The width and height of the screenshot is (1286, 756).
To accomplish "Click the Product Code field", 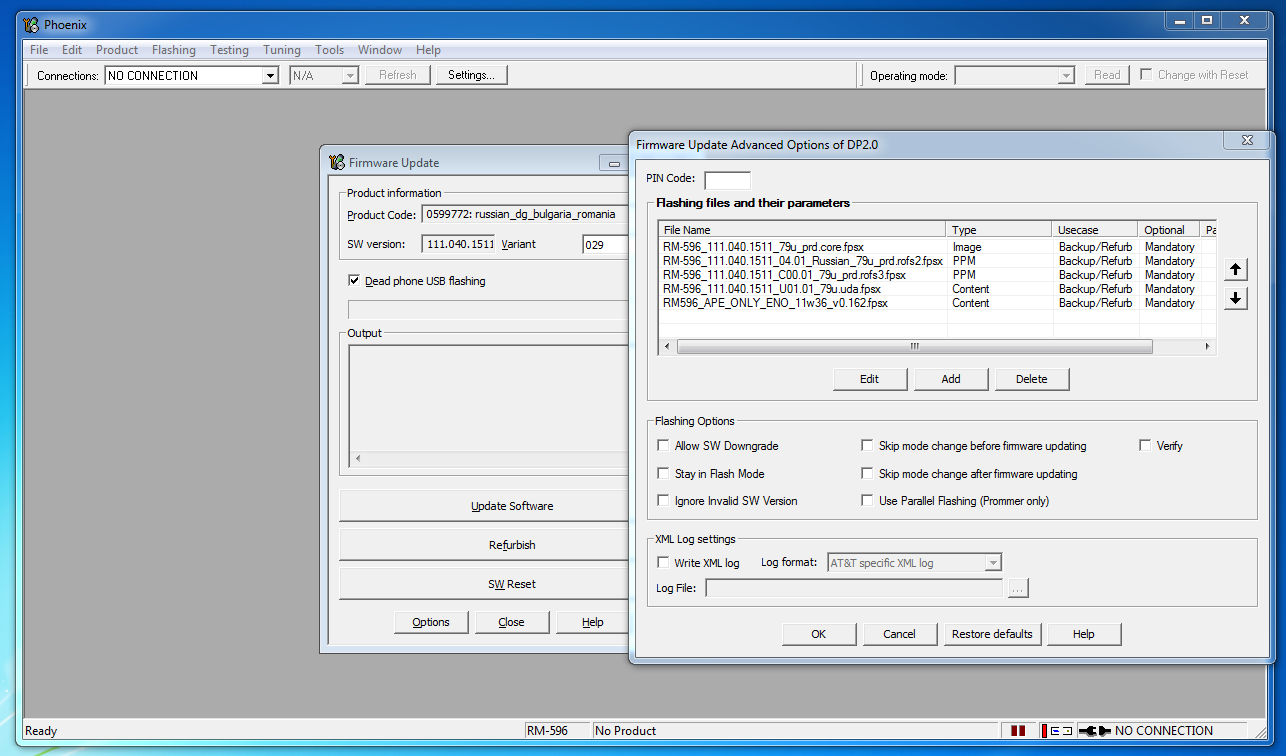I will (524, 215).
